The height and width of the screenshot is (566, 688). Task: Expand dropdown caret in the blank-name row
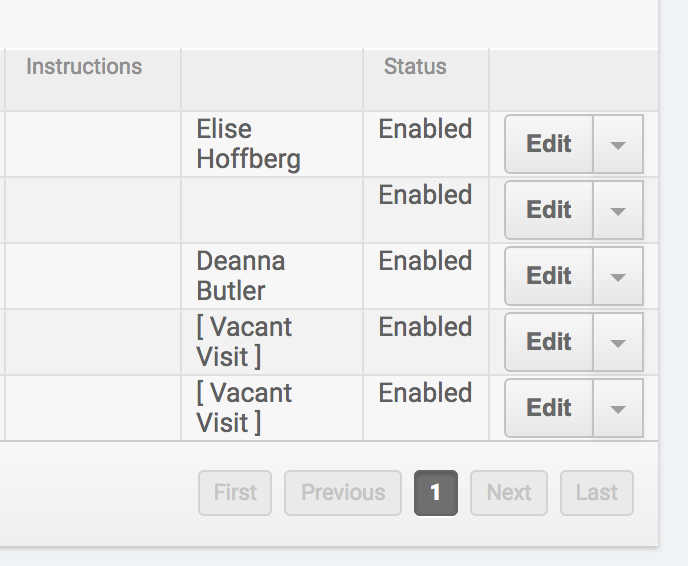[x=618, y=210]
